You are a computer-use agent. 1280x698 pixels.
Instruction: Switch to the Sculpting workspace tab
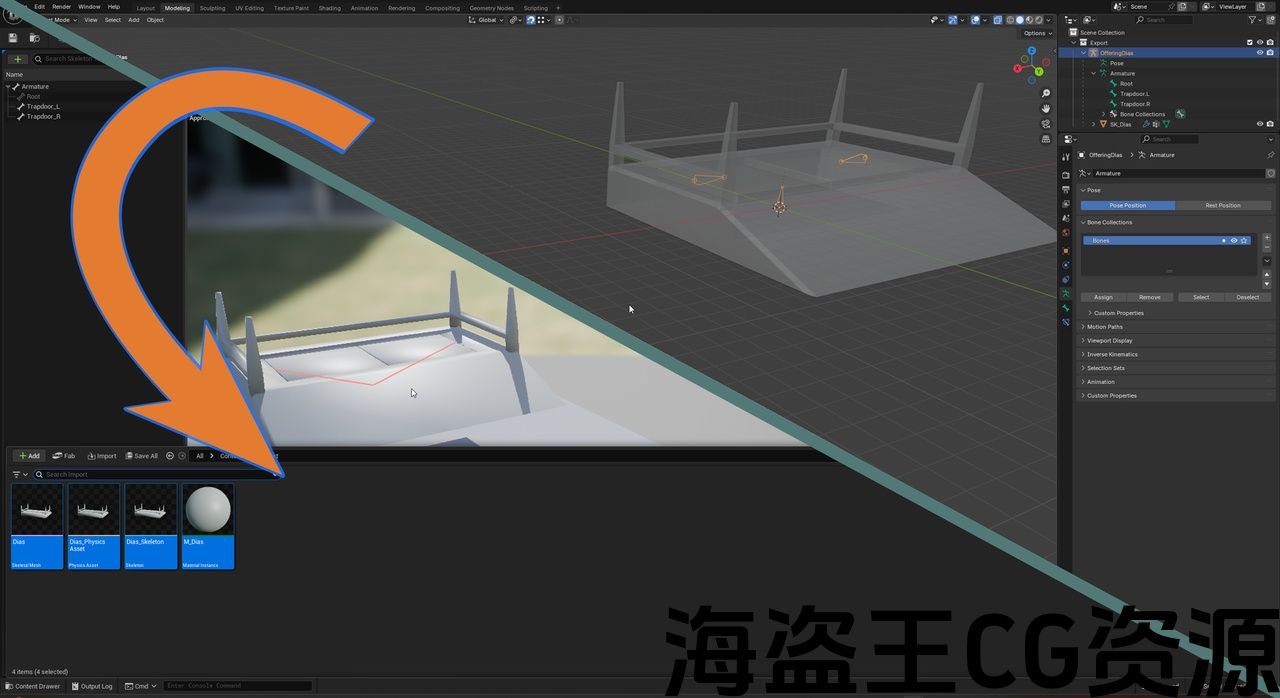(x=212, y=8)
